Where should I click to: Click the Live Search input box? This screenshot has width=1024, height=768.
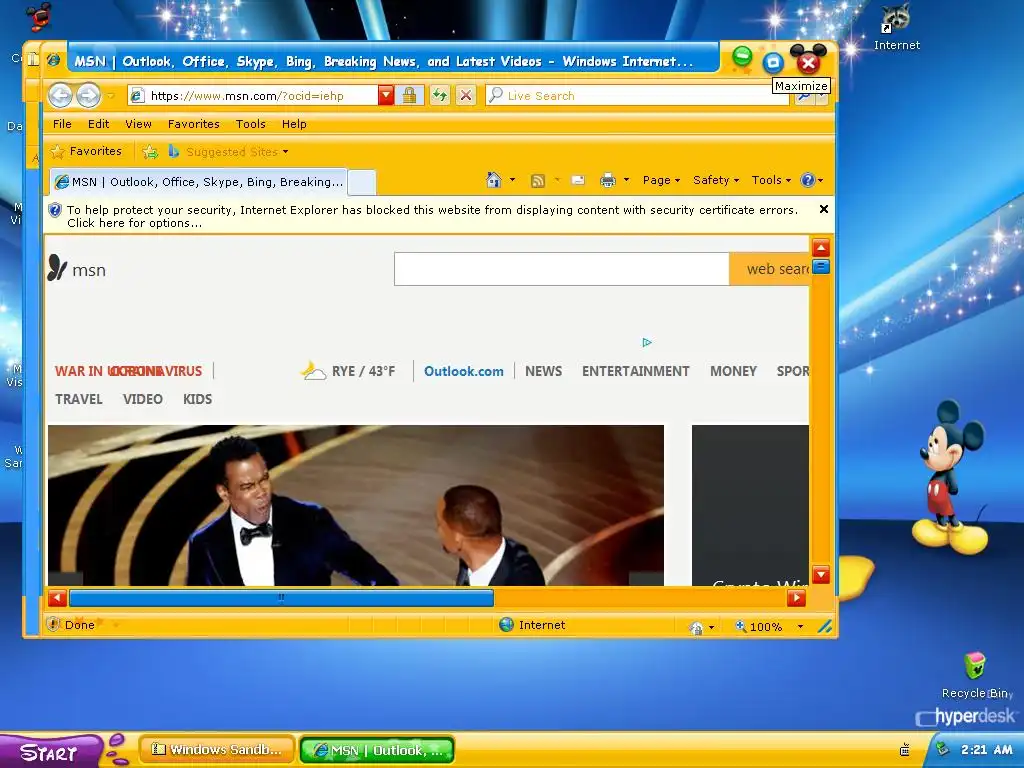point(637,96)
